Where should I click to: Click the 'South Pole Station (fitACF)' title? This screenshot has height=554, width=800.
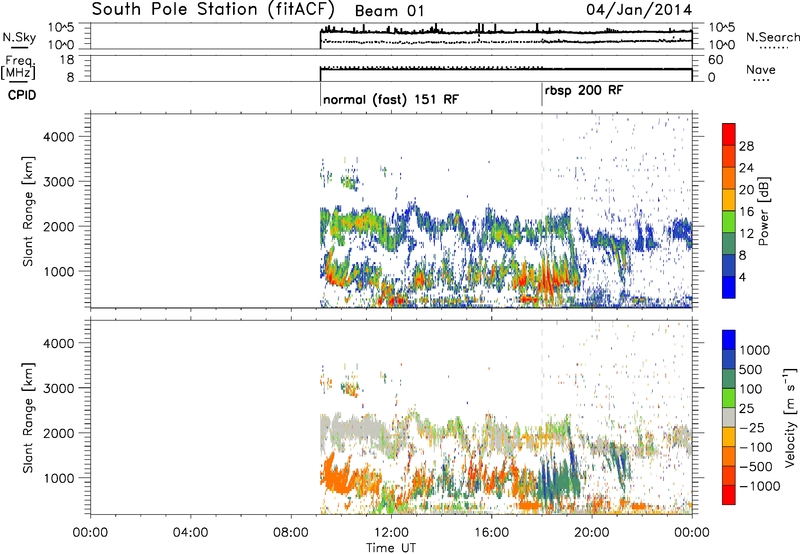point(213,9)
